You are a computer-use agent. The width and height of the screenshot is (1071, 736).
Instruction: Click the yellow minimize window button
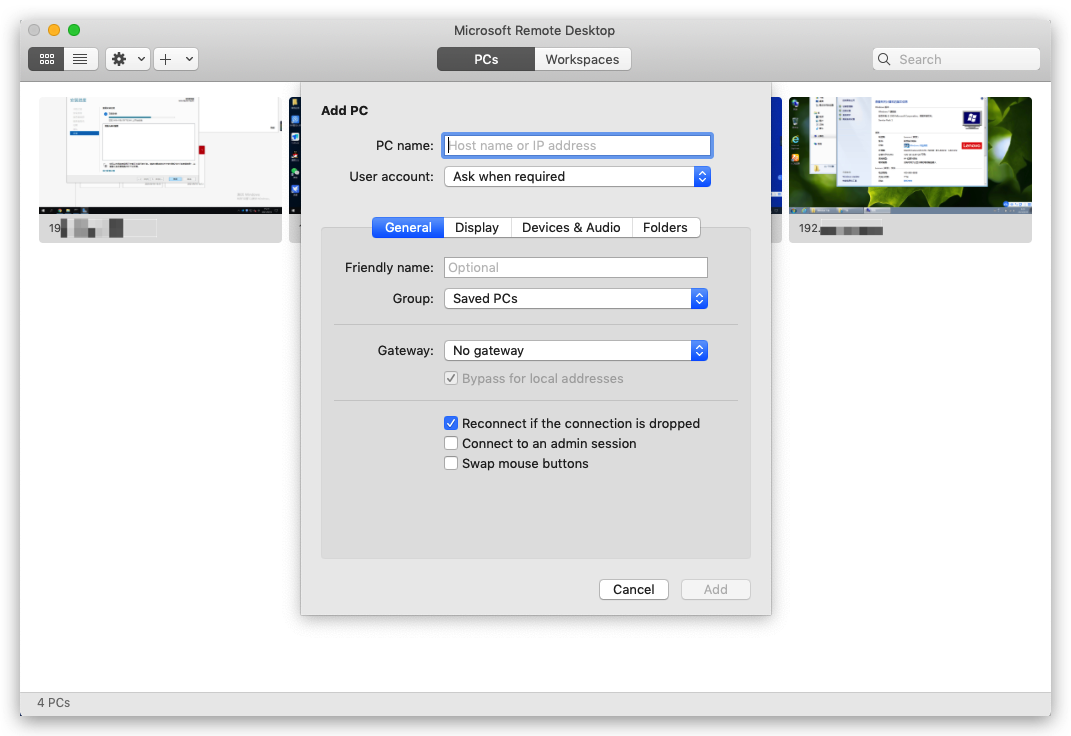click(54, 30)
